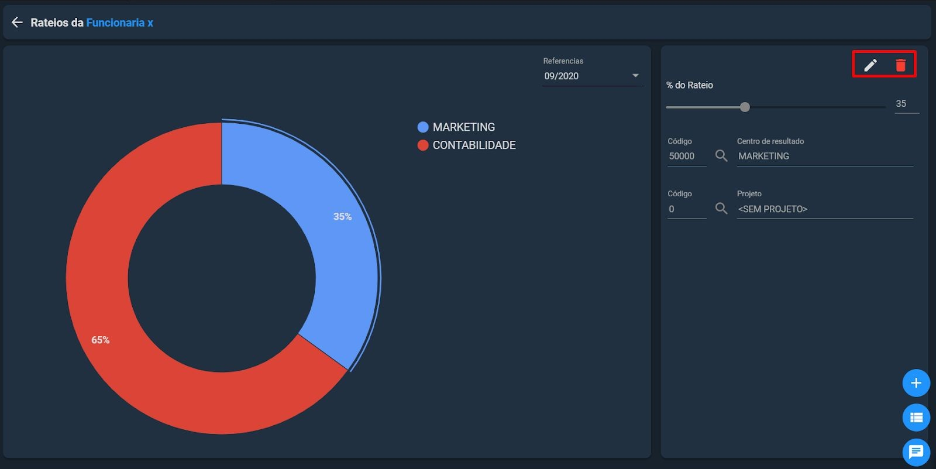Screen dimensions: 937x469
Task: Open the chat message floating button
Action: click(916, 452)
